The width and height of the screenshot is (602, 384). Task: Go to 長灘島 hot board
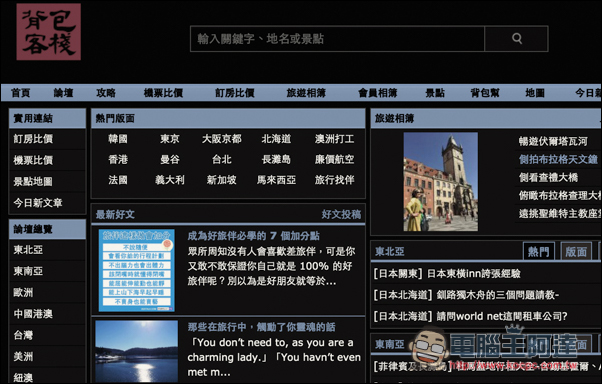276,159
